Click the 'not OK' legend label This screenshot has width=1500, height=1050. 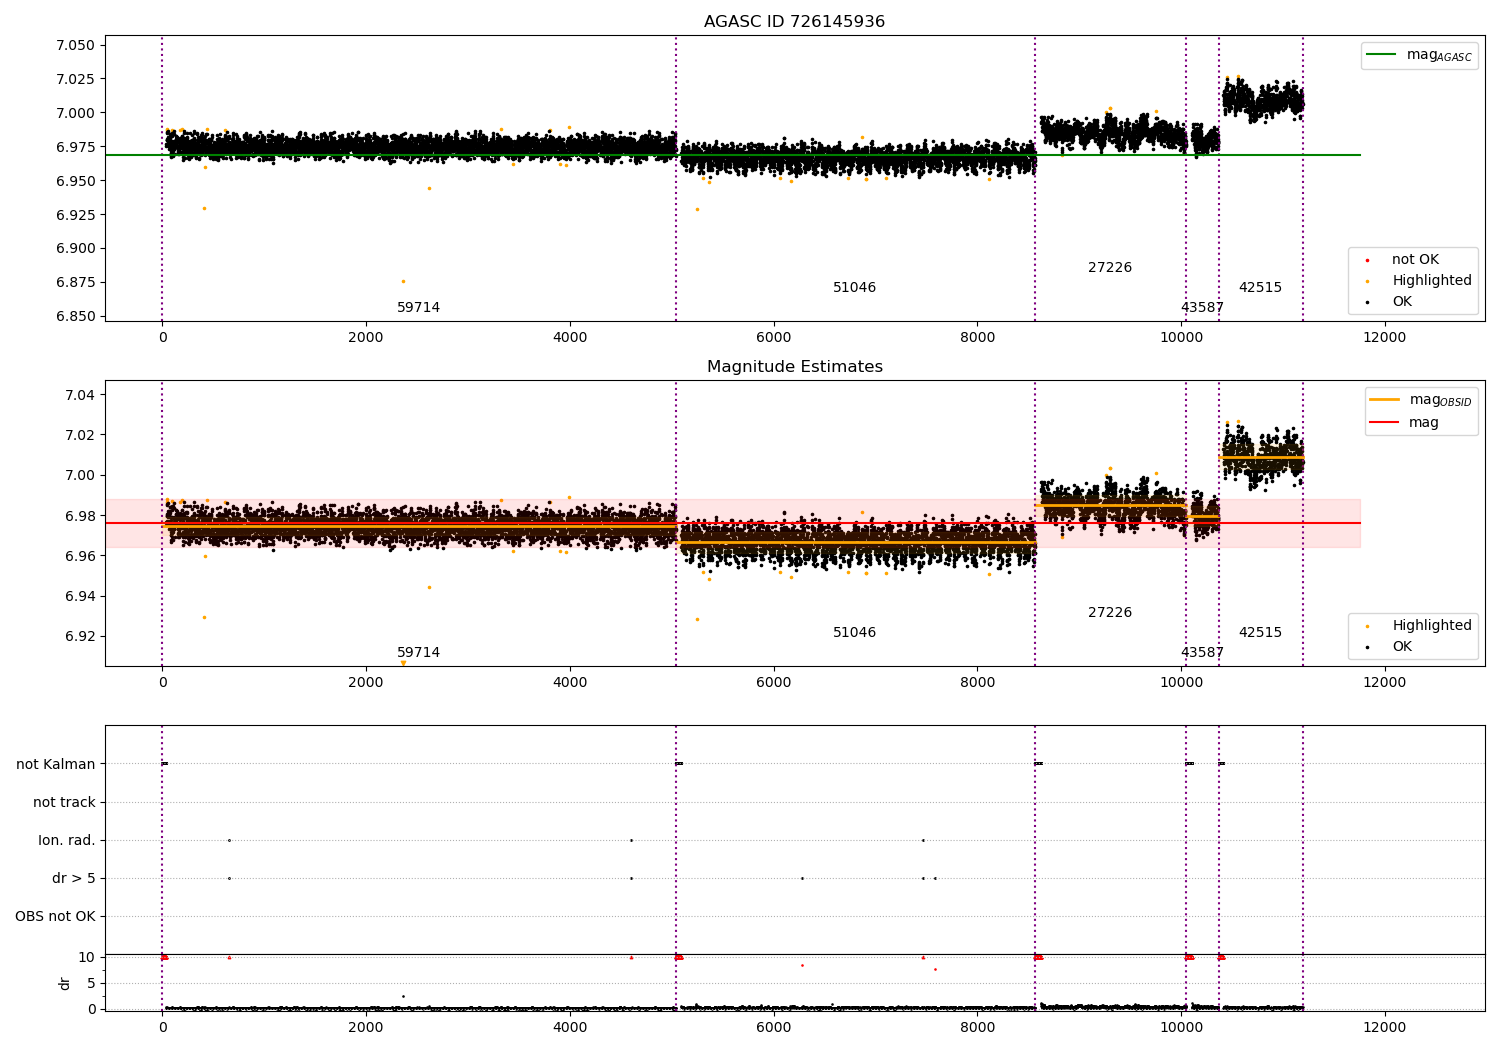1415,260
